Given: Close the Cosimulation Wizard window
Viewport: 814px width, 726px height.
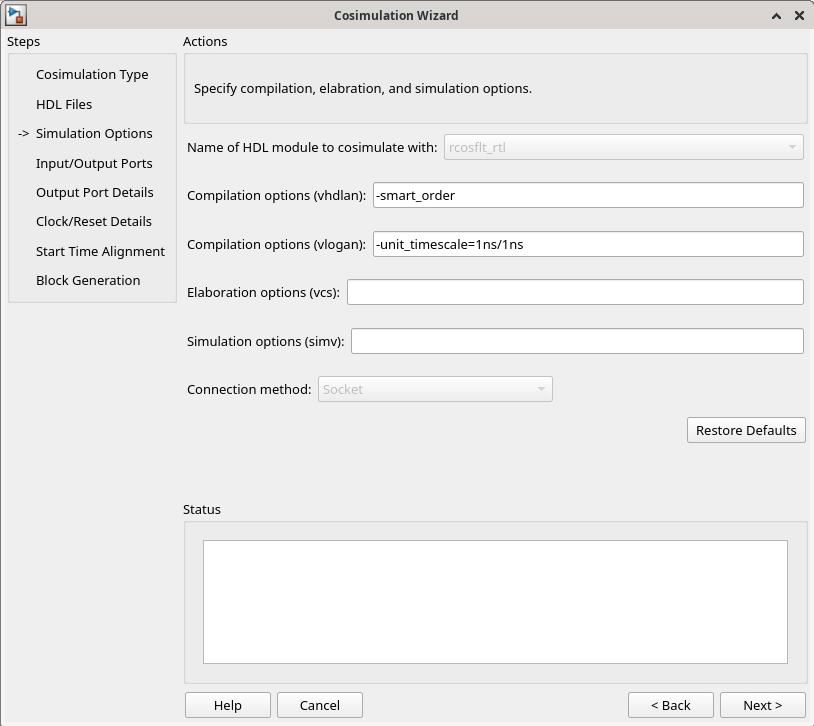Looking at the screenshot, I should click(x=799, y=16).
